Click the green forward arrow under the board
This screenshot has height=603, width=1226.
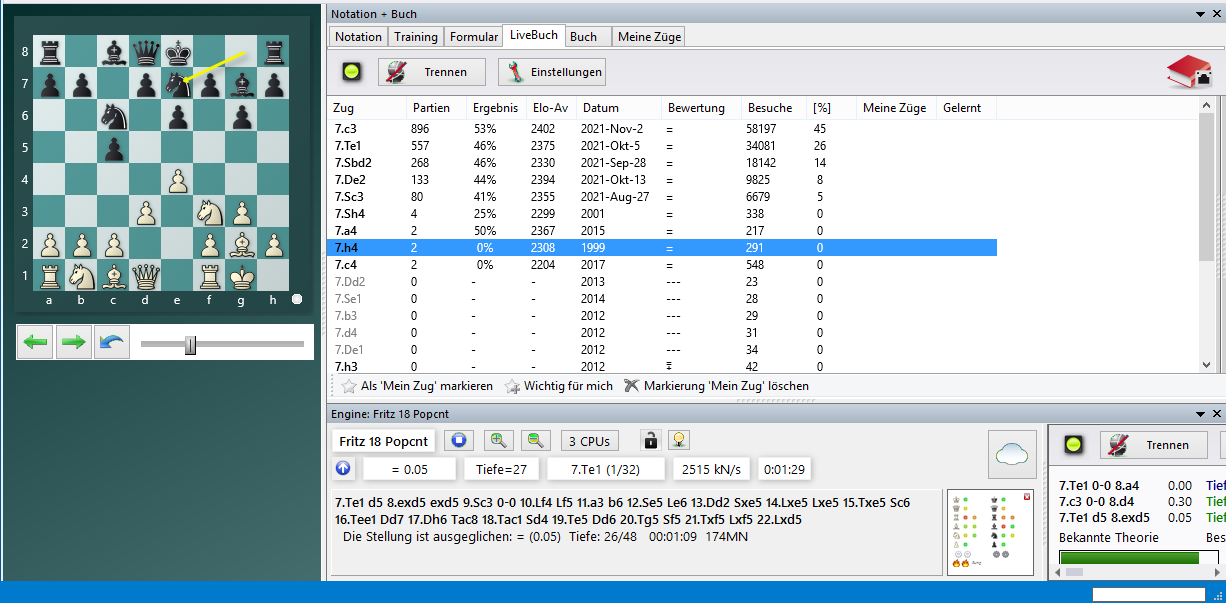click(x=74, y=343)
